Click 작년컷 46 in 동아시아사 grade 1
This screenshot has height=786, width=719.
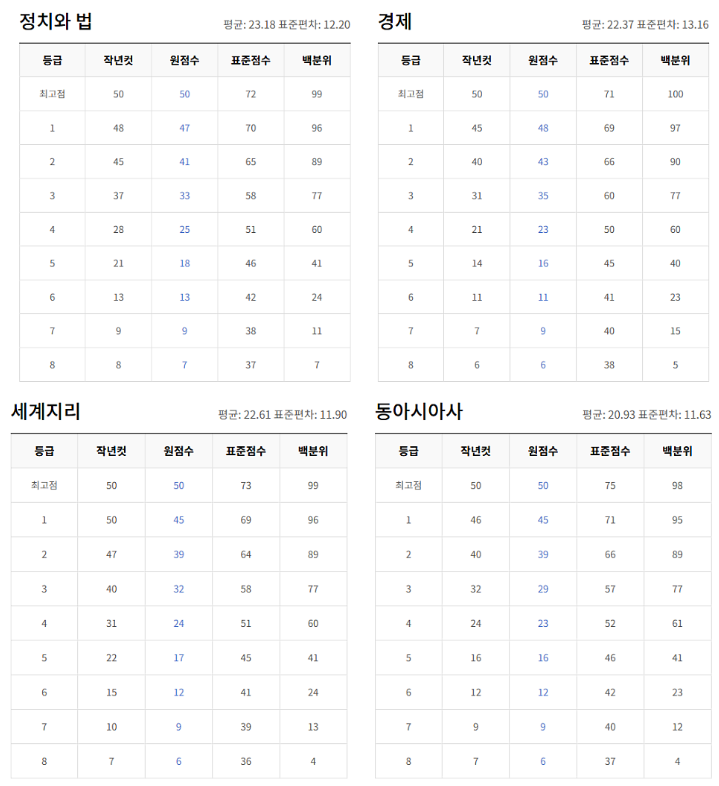click(x=476, y=520)
